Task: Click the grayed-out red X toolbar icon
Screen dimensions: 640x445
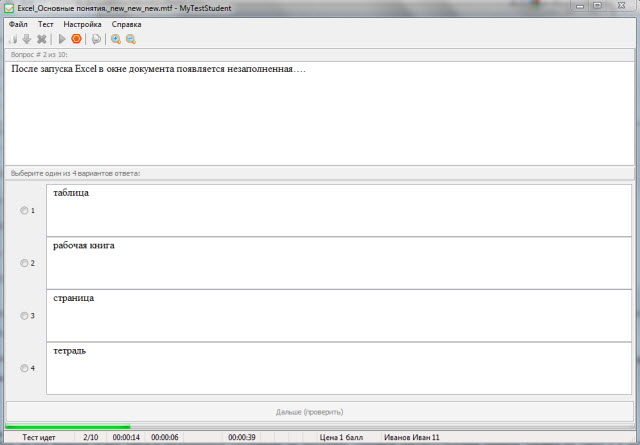Action: click(x=42, y=39)
